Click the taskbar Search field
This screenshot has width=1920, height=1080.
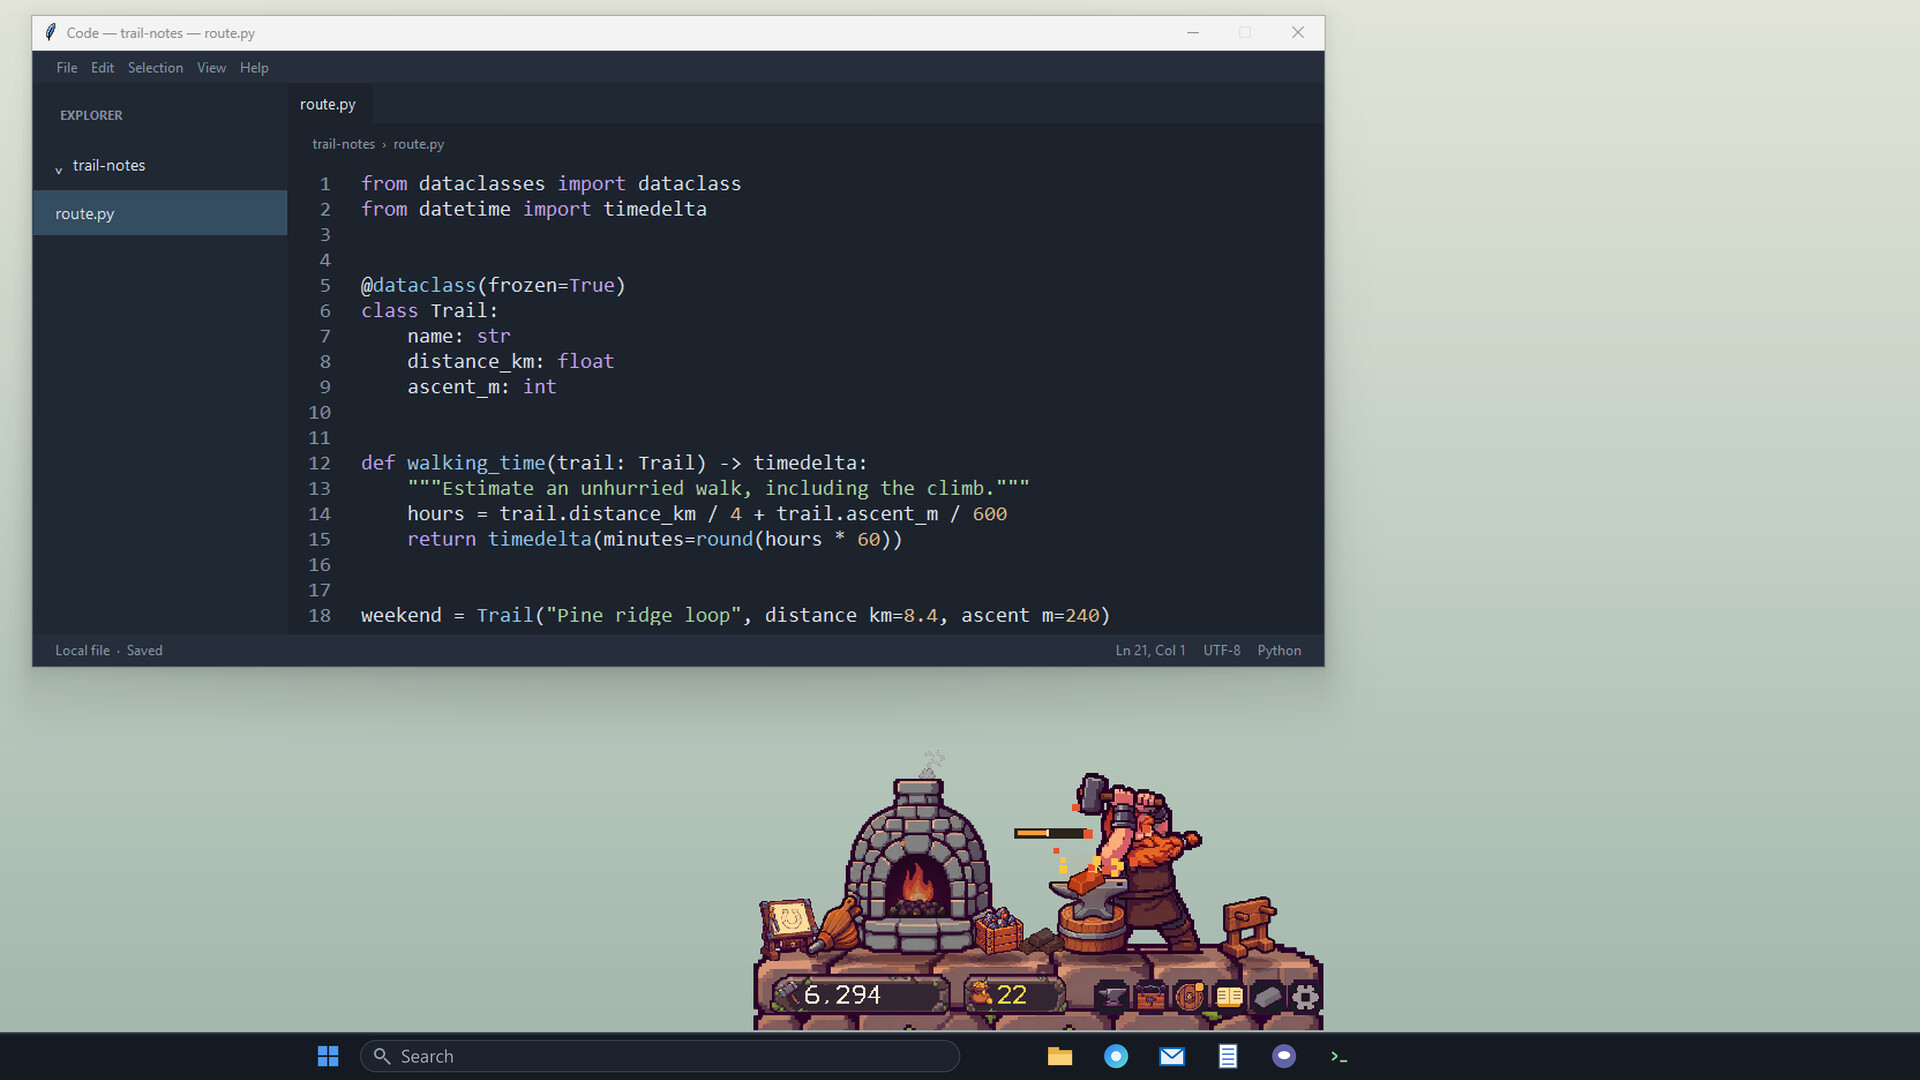tap(660, 1056)
